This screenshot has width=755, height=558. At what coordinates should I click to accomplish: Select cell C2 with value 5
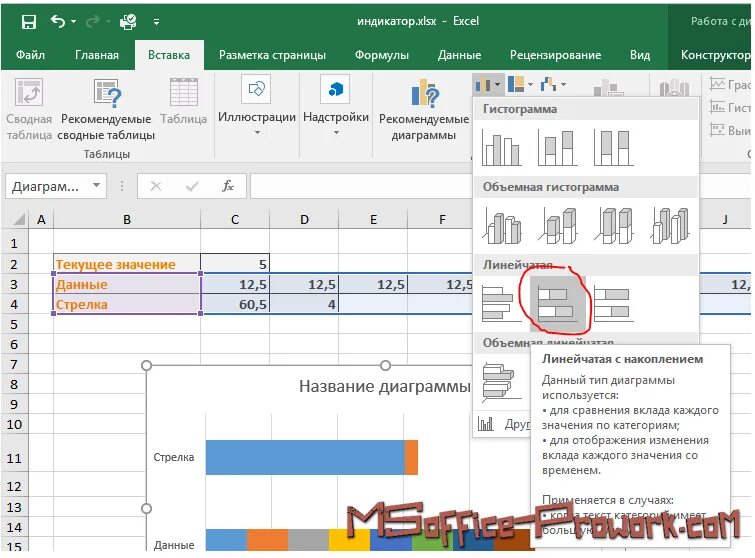[x=235, y=264]
